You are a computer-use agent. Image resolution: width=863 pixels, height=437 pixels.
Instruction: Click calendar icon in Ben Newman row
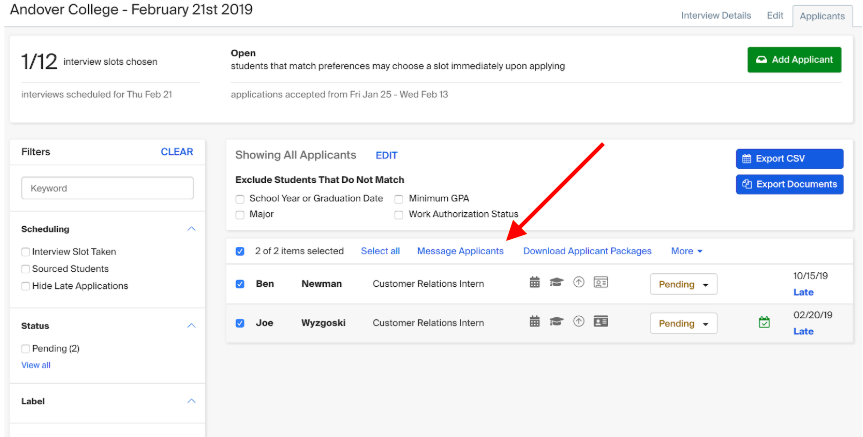(x=534, y=283)
